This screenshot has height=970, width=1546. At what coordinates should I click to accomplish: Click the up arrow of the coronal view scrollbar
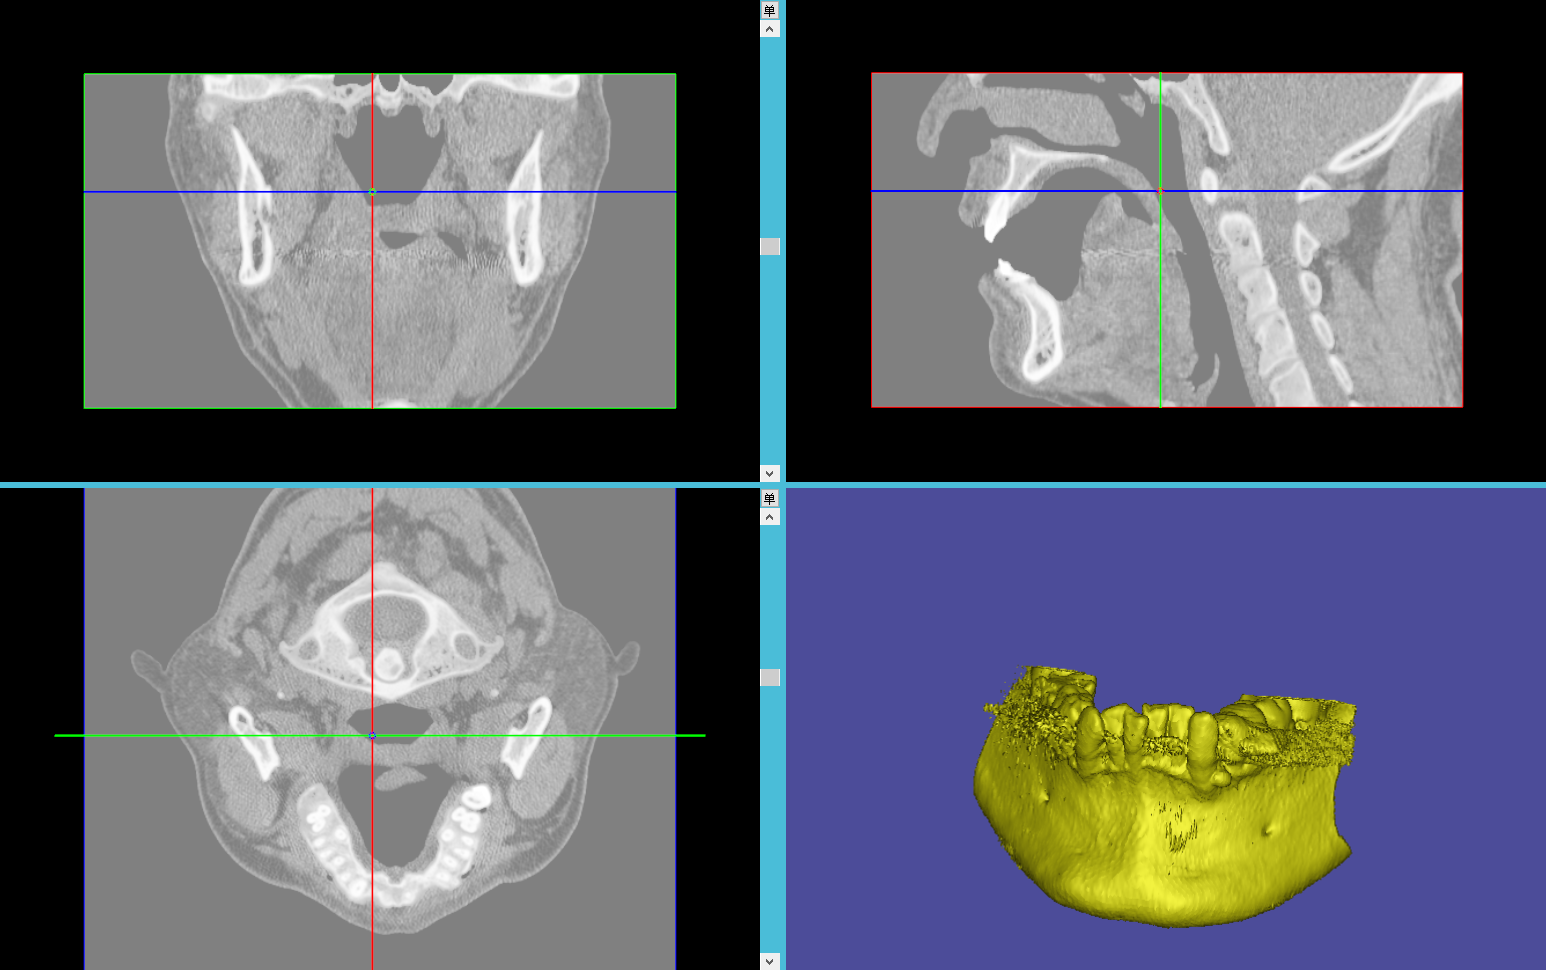click(x=769, y=29)
